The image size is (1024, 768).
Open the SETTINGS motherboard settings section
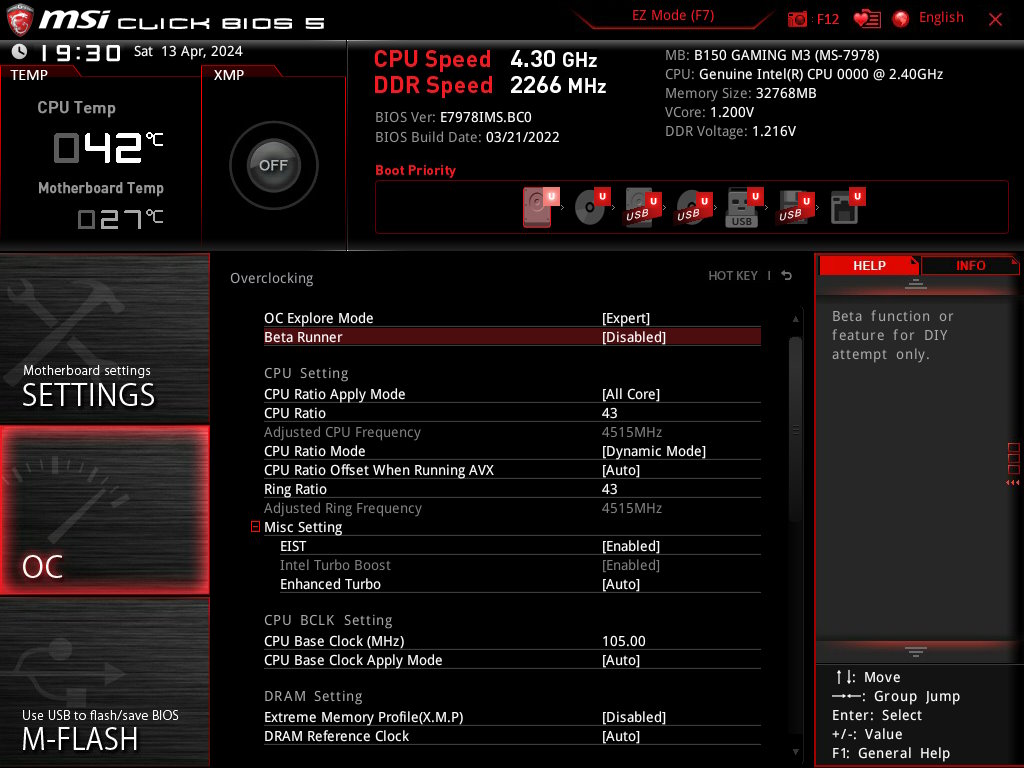click(x=105, y=340)
